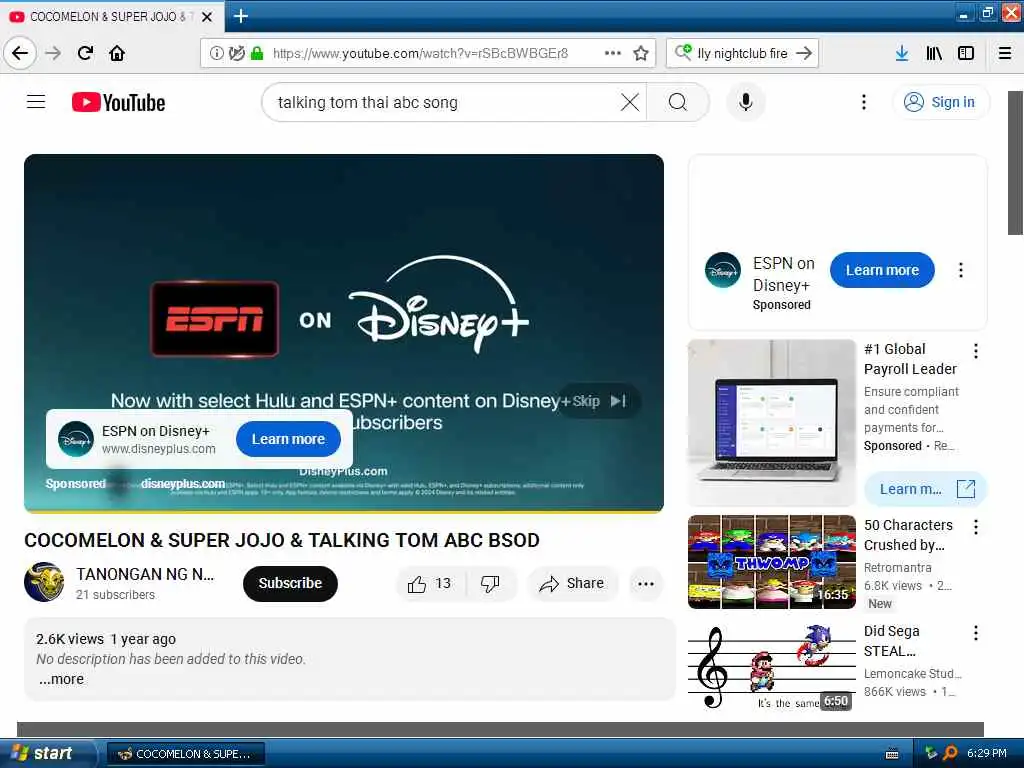Select COCOMELON & SUPE... taskbar window
This screenshot has height=768, width=1024.
coord(186,754)
